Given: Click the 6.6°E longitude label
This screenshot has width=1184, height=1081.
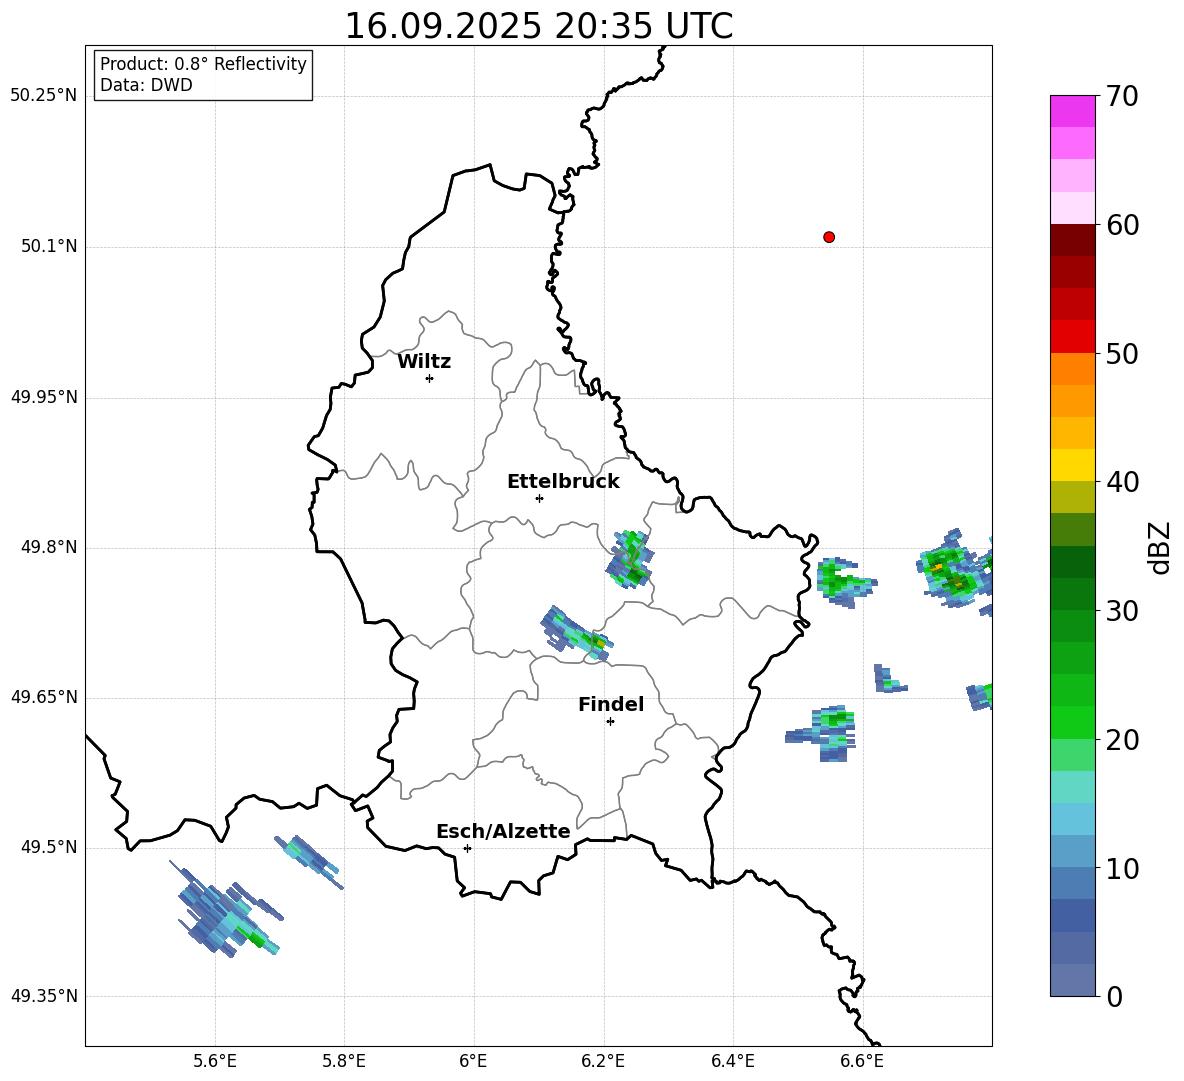Looking at the screenshot, I should click(862, 1061).
